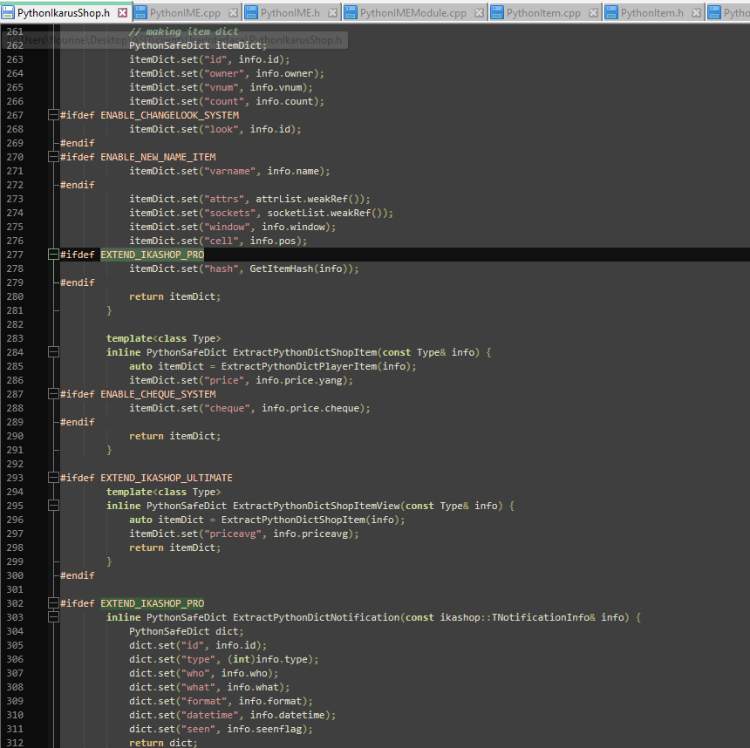This screenshot has width=750, height=748.
Task: Click the attrList.weakRef() line
Action: click(x=250, y=198)
